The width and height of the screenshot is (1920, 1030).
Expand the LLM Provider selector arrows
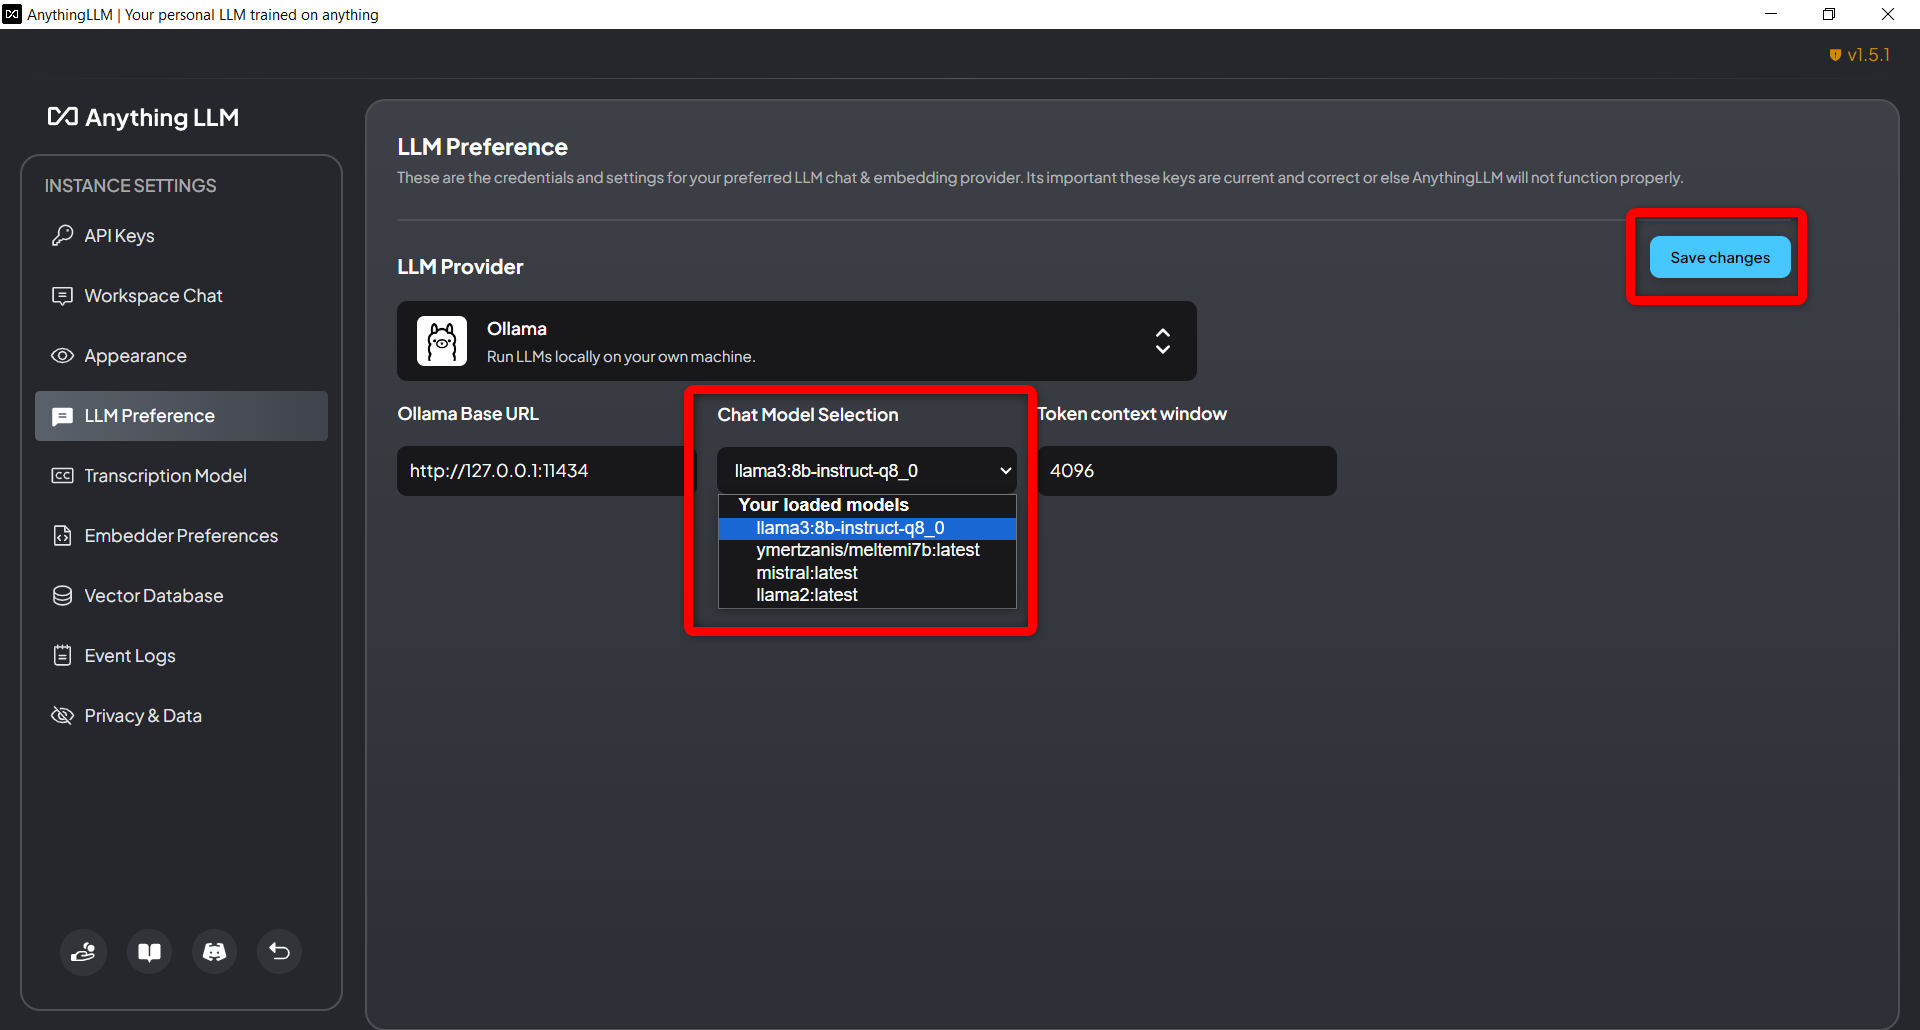(x=1162, y=341)
